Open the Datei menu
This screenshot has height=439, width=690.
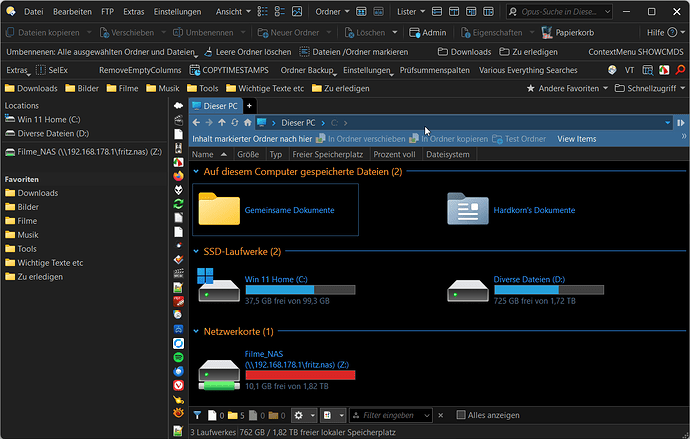(33, 12)
